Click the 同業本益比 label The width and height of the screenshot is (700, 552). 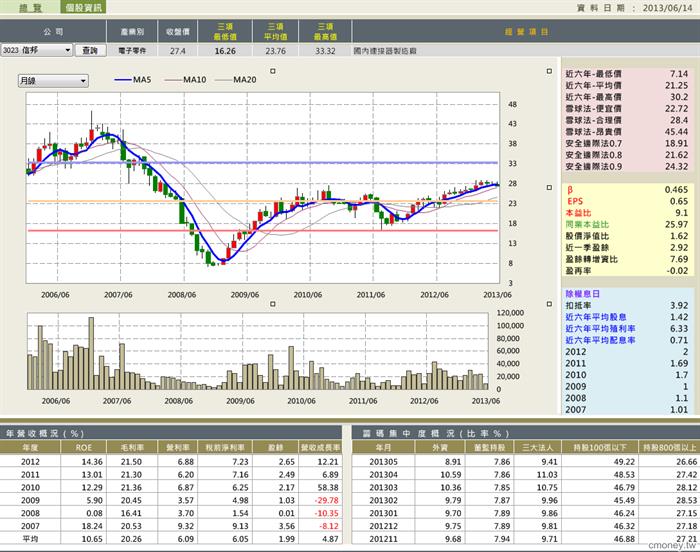coord(587,224)
